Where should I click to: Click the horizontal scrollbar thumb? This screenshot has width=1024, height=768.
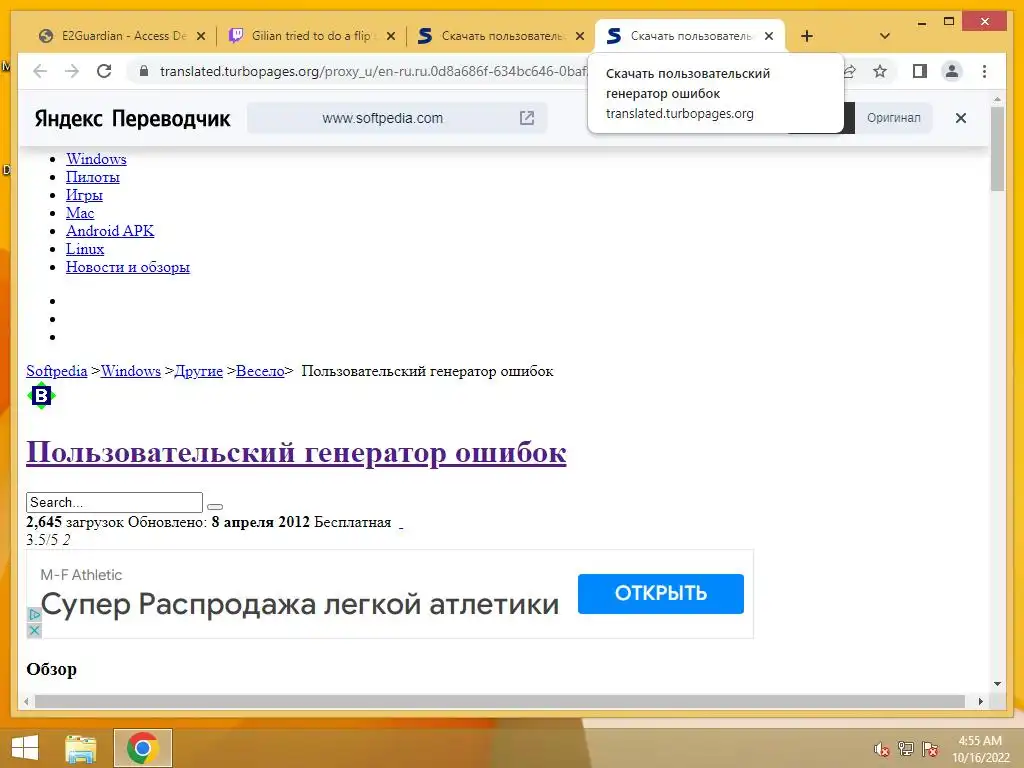tap(500, 701)
